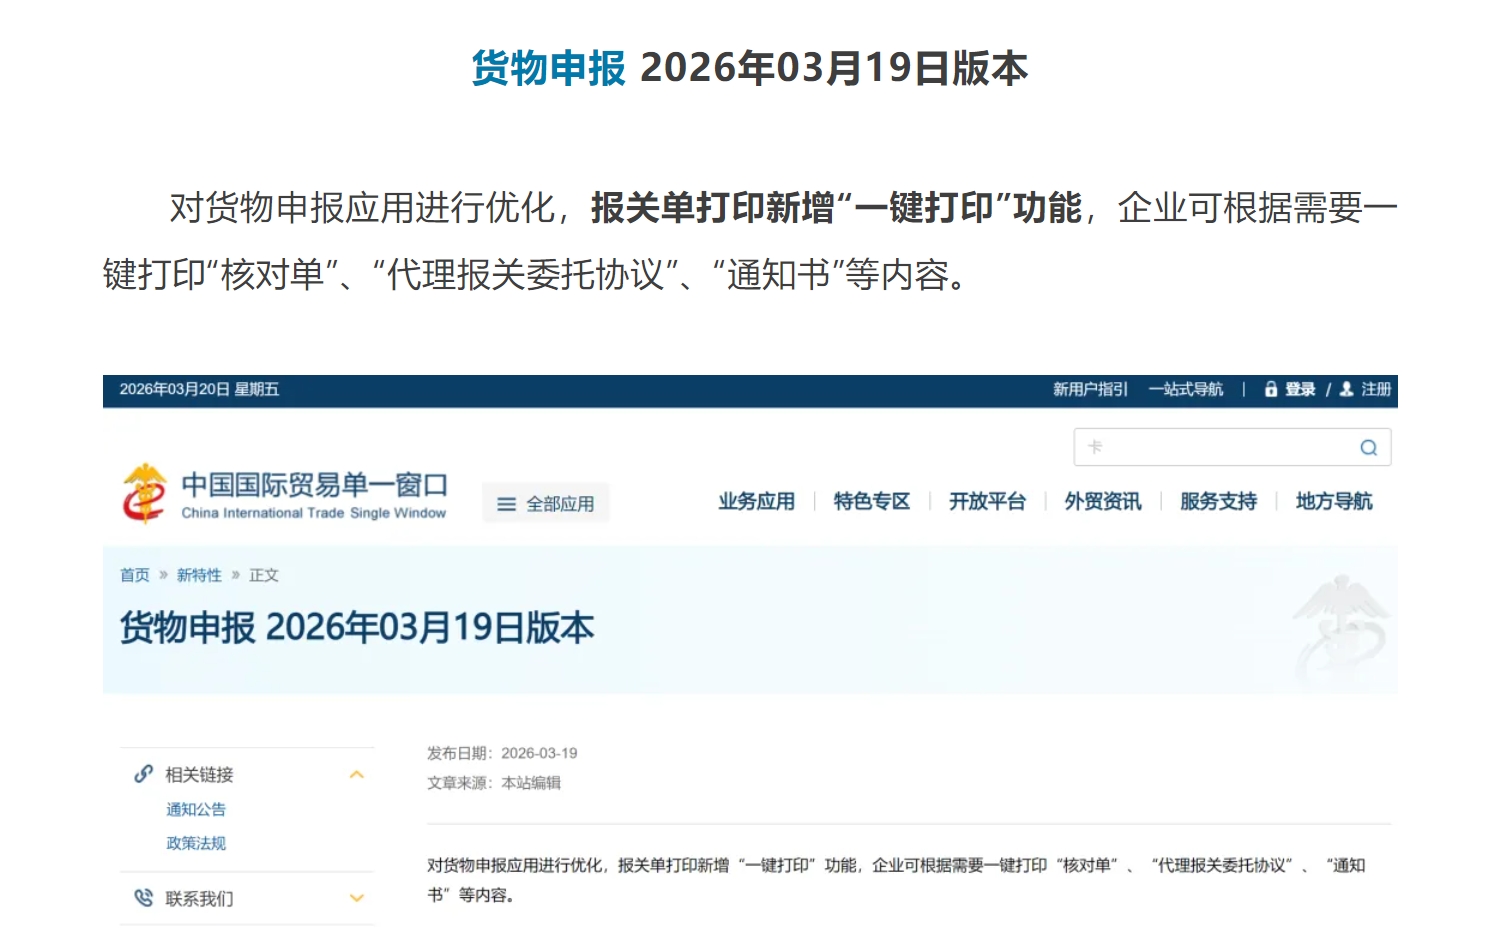
Task: Open the 特色专区 menu
Action: tap(871, 502)
